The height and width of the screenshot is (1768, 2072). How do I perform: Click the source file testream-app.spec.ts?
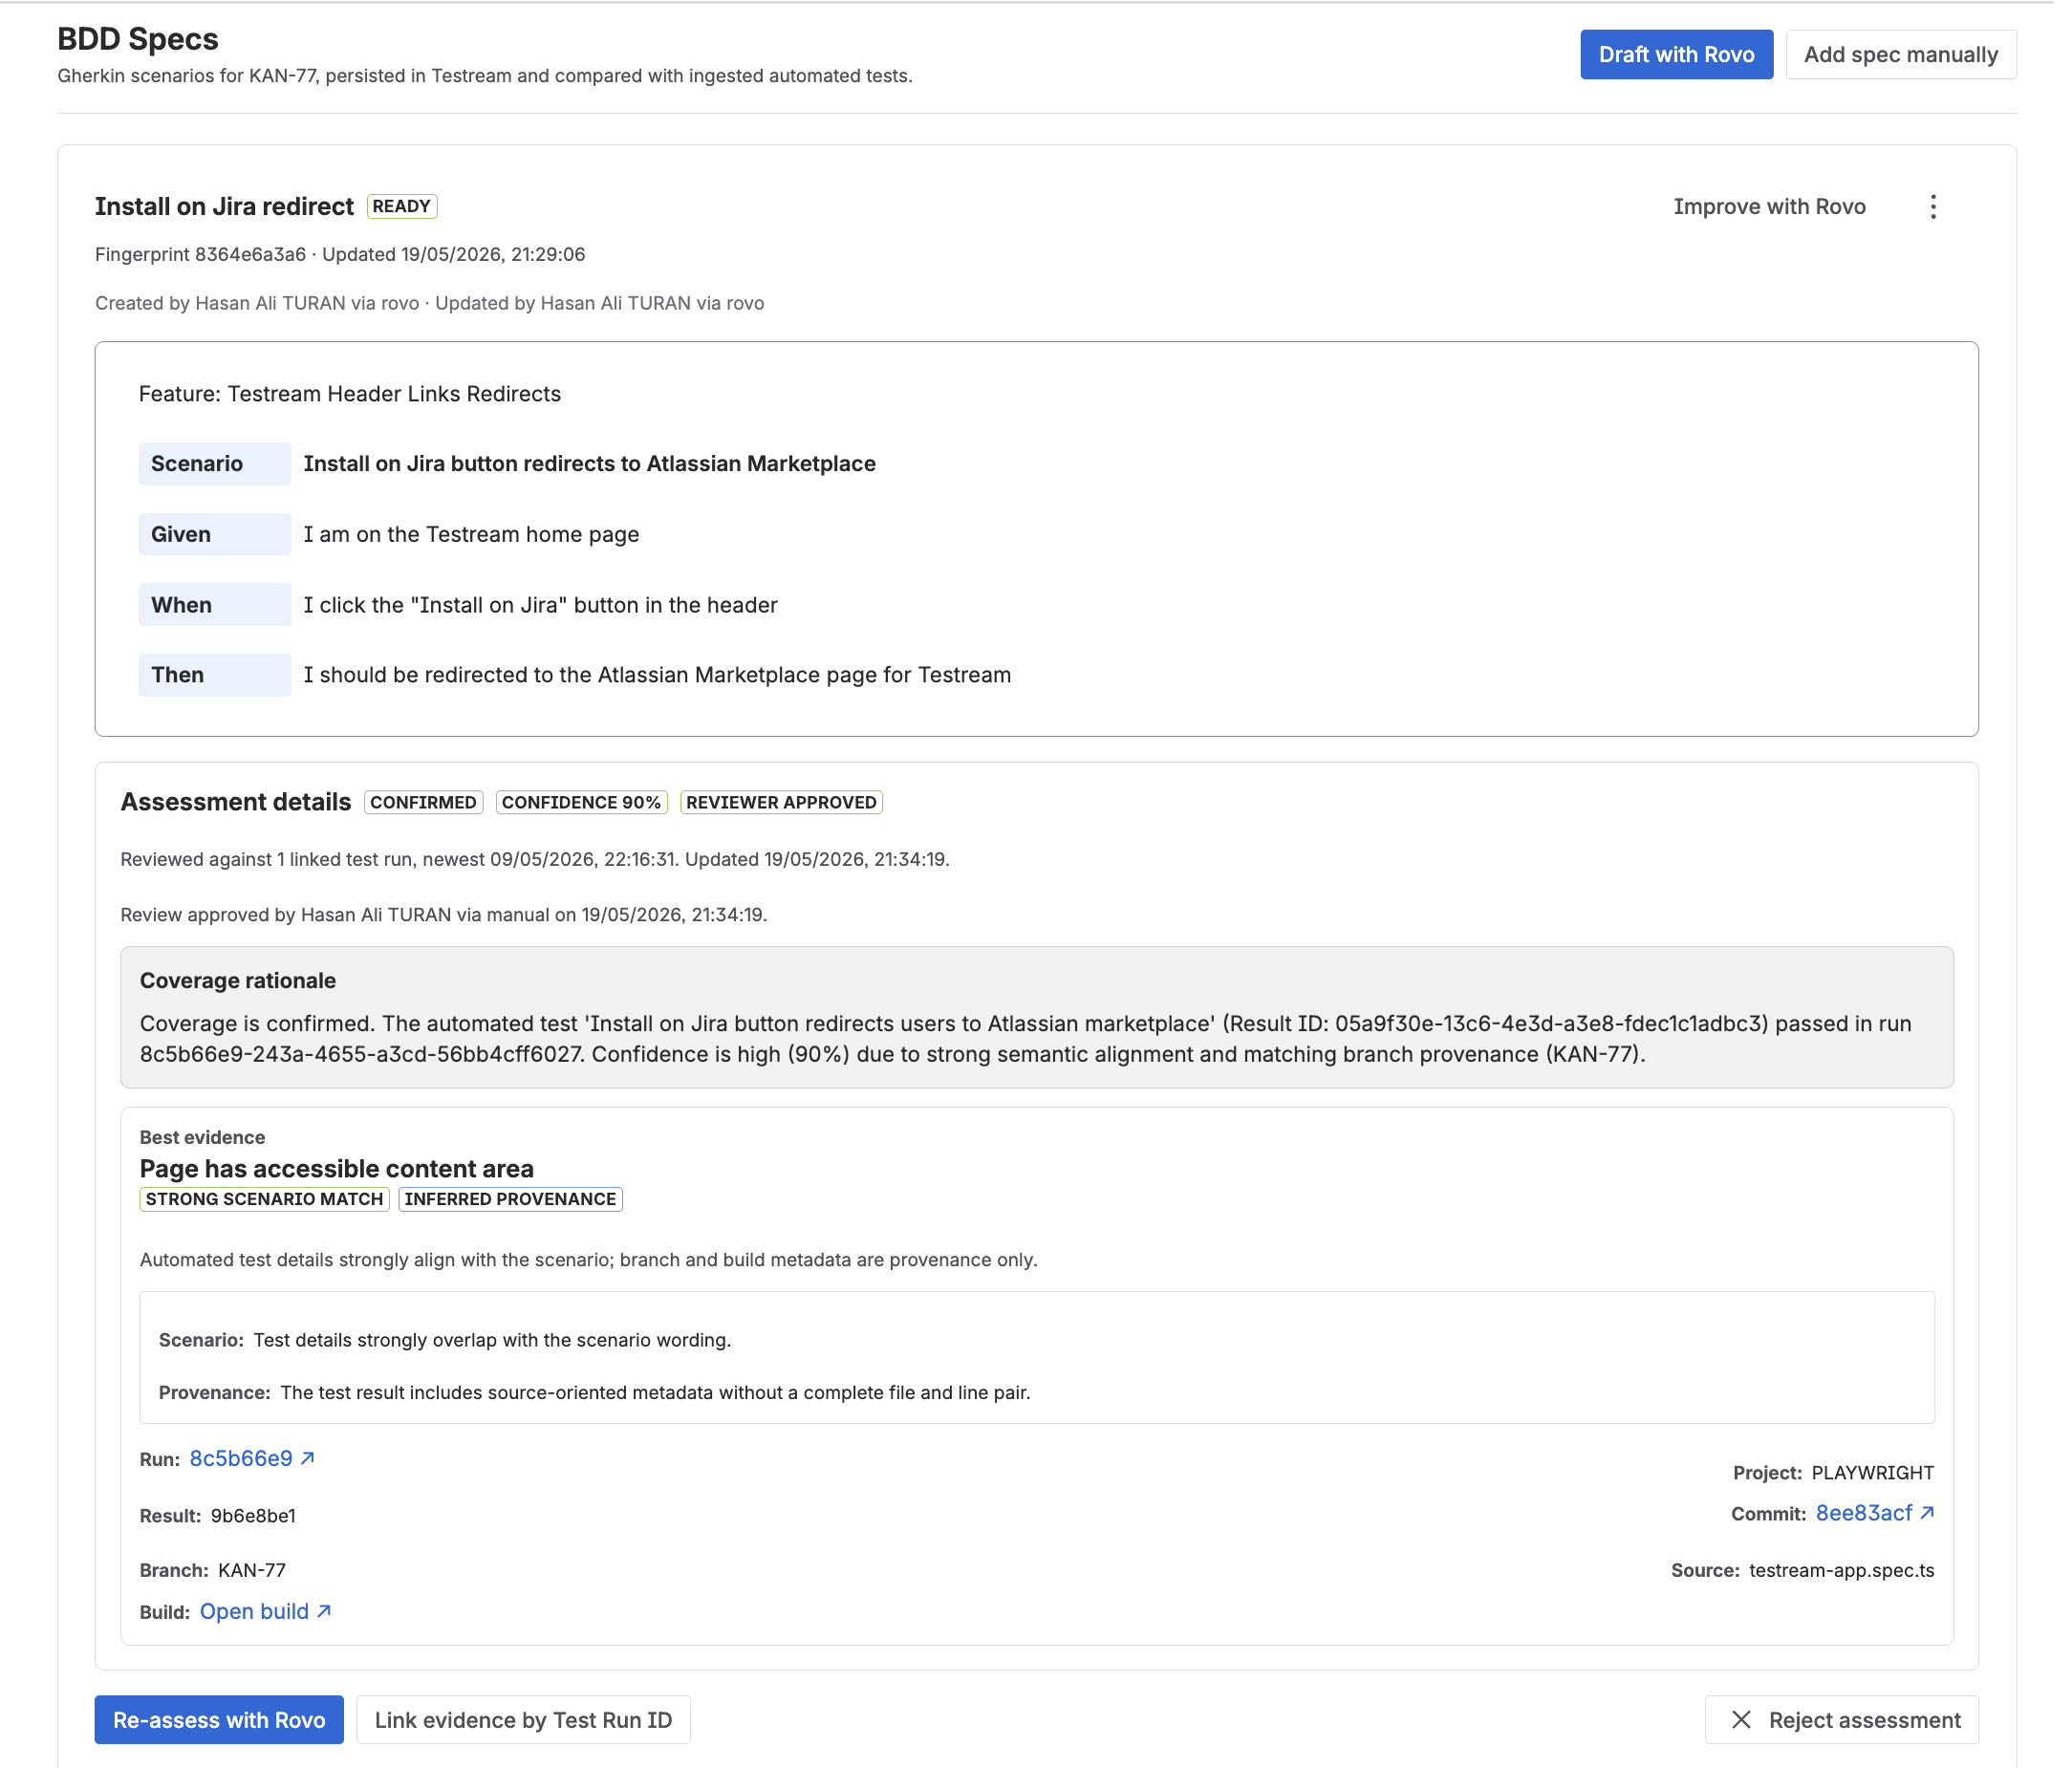(x=1841, y=1570)
